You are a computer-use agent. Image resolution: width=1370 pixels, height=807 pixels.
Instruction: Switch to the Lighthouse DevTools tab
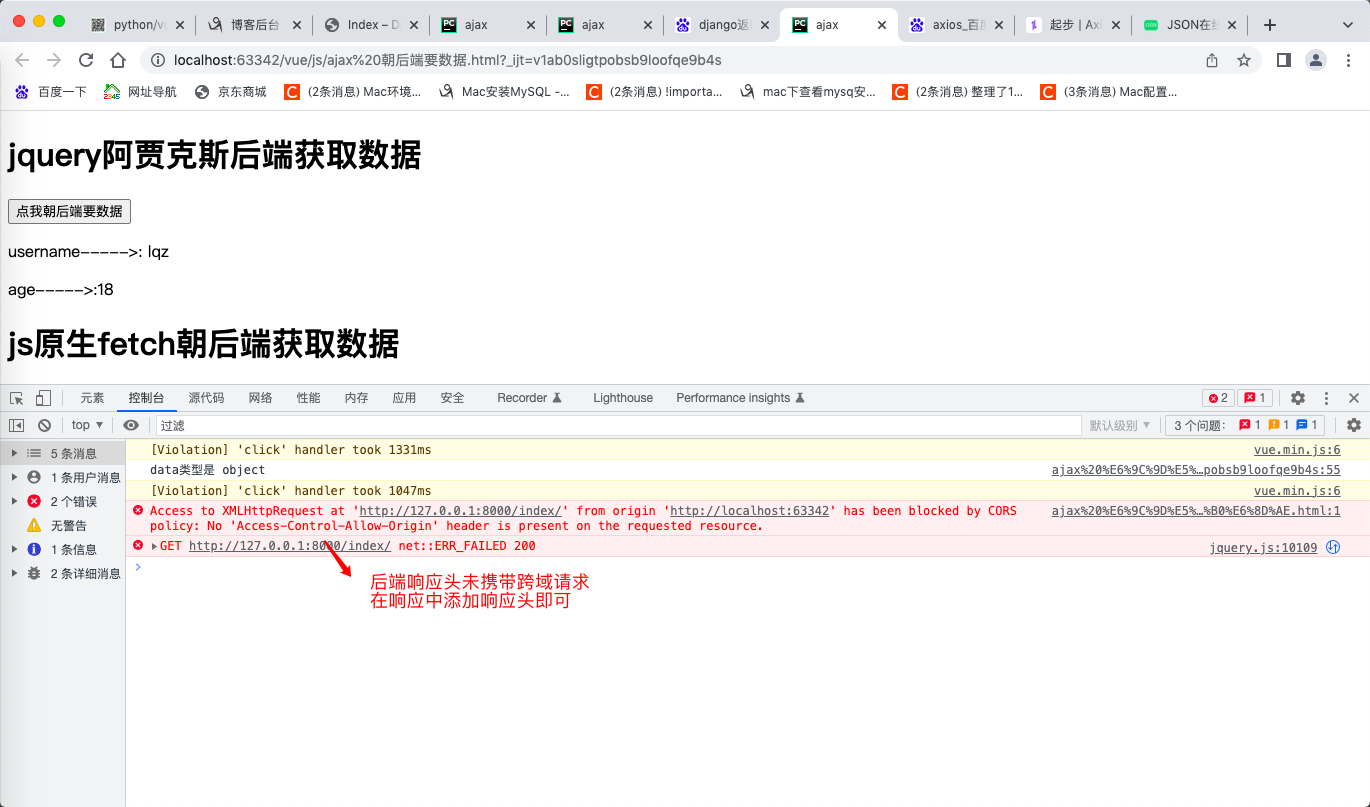[623, 398]
